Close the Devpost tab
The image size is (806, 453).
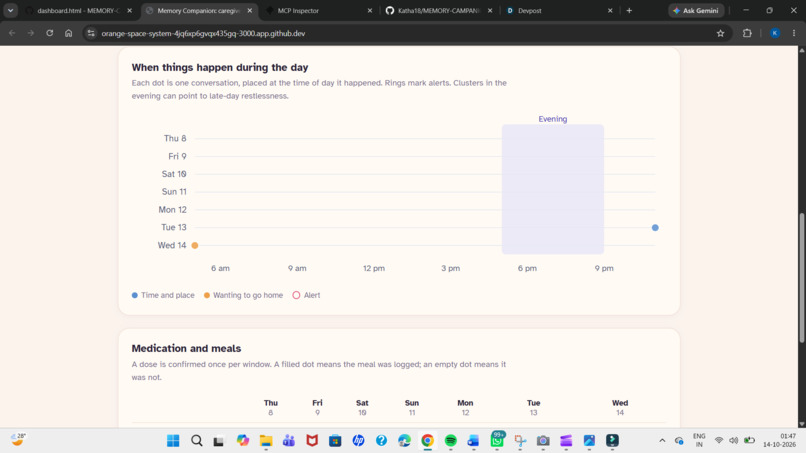coord(610,10)
